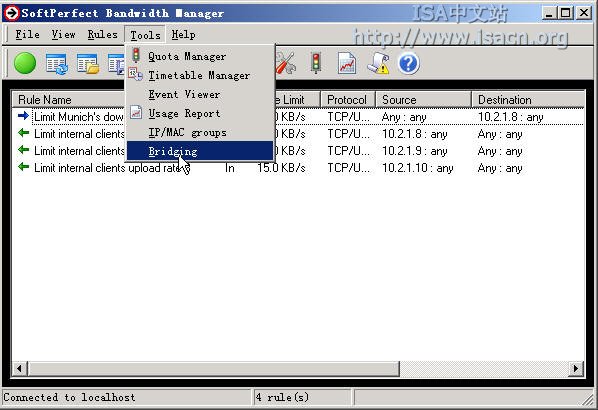Click the '4 rule(s)' status bar entry
This screenshot has height=410, width=598.
coord(282,397)
